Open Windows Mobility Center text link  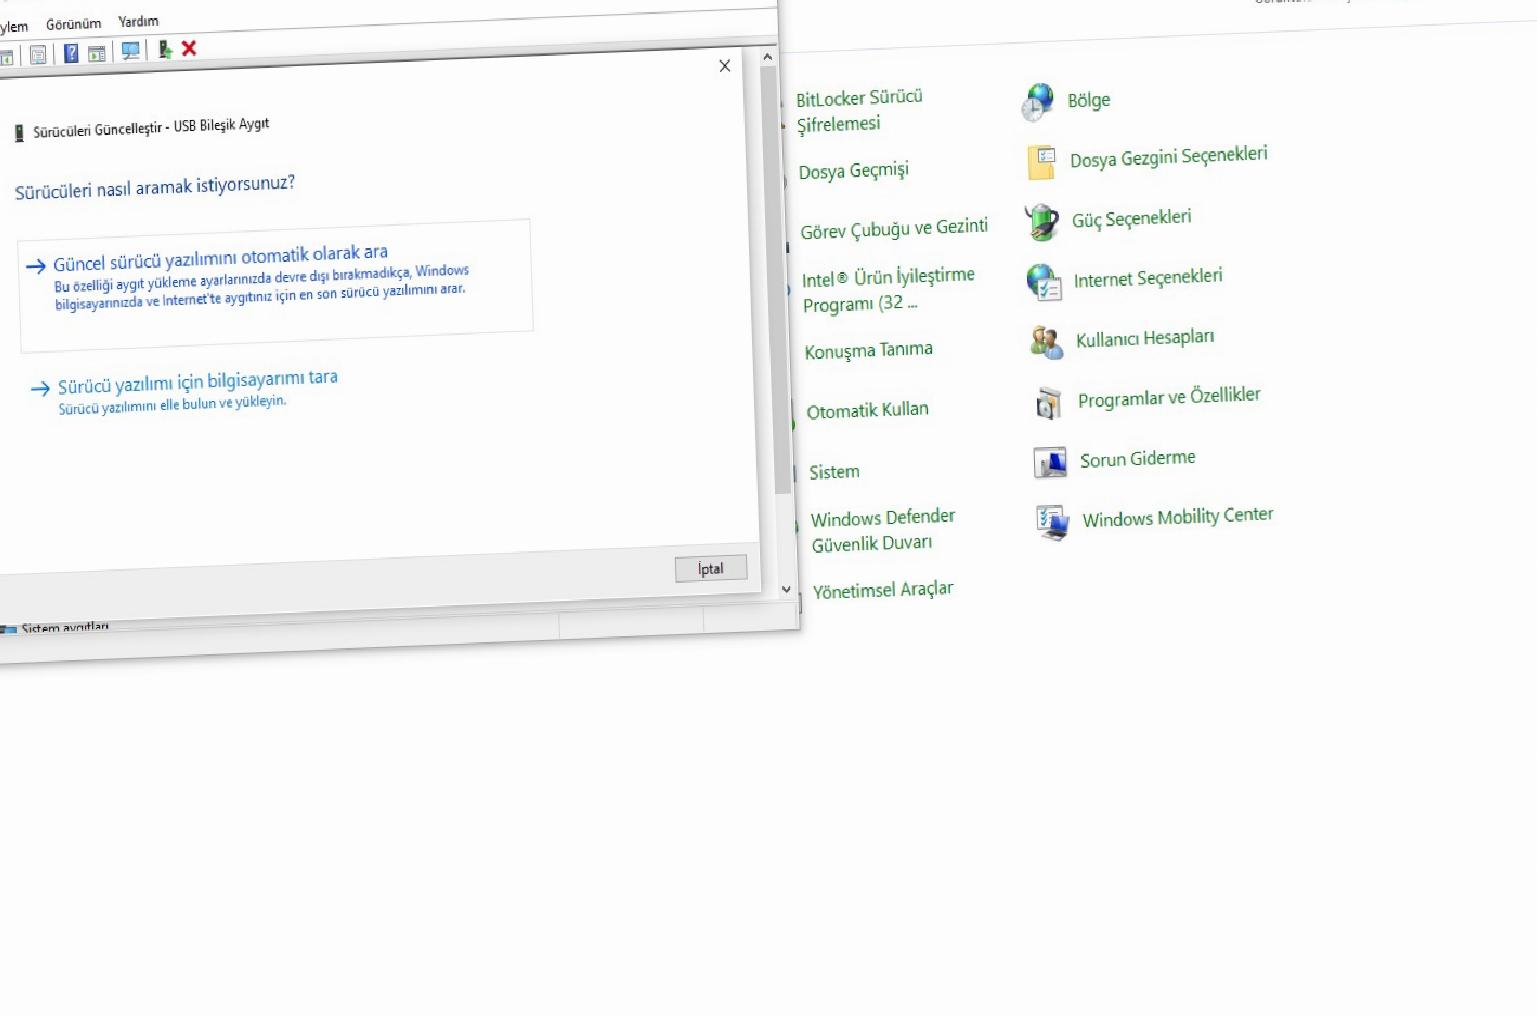(x=1178, y=517)
